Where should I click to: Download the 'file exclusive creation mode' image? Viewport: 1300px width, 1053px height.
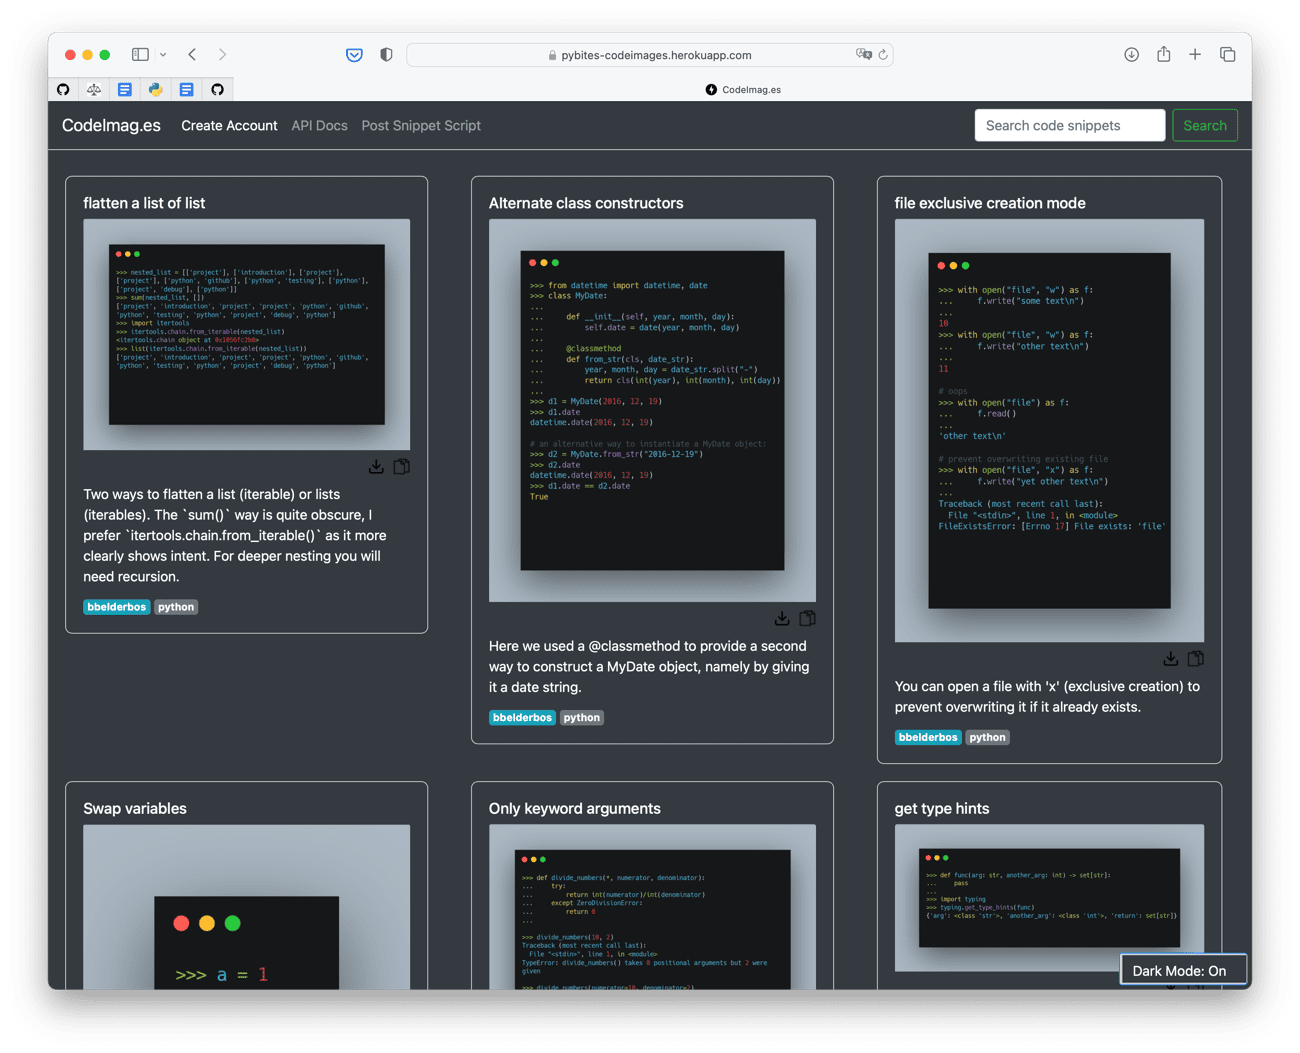click(x=1170, y=659)
